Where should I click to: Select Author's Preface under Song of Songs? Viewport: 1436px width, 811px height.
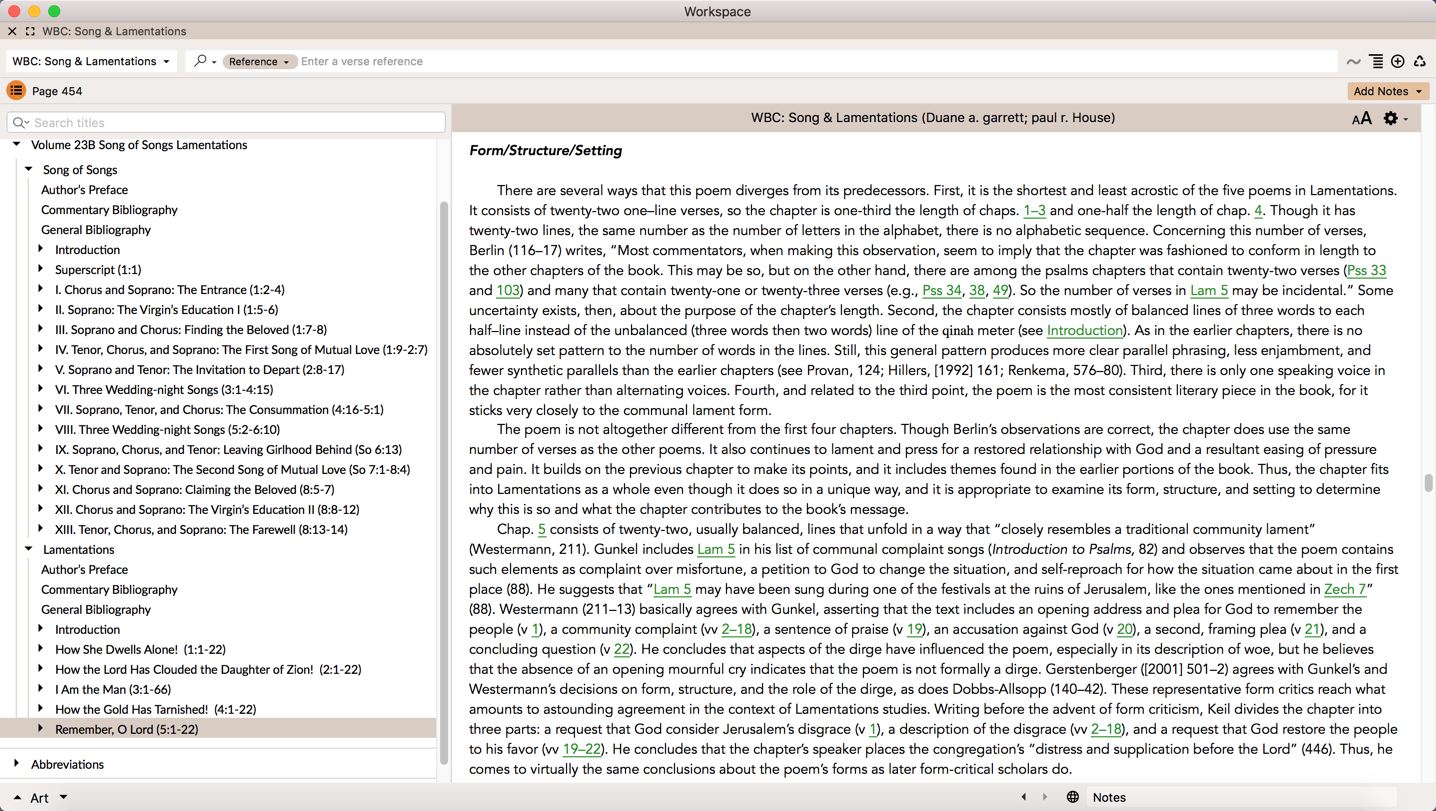pos(84,190)
